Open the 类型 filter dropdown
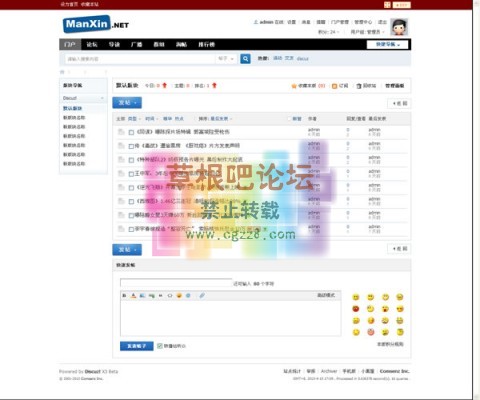The width and height of the screenshot is (480, 400). tap(134, 119)
